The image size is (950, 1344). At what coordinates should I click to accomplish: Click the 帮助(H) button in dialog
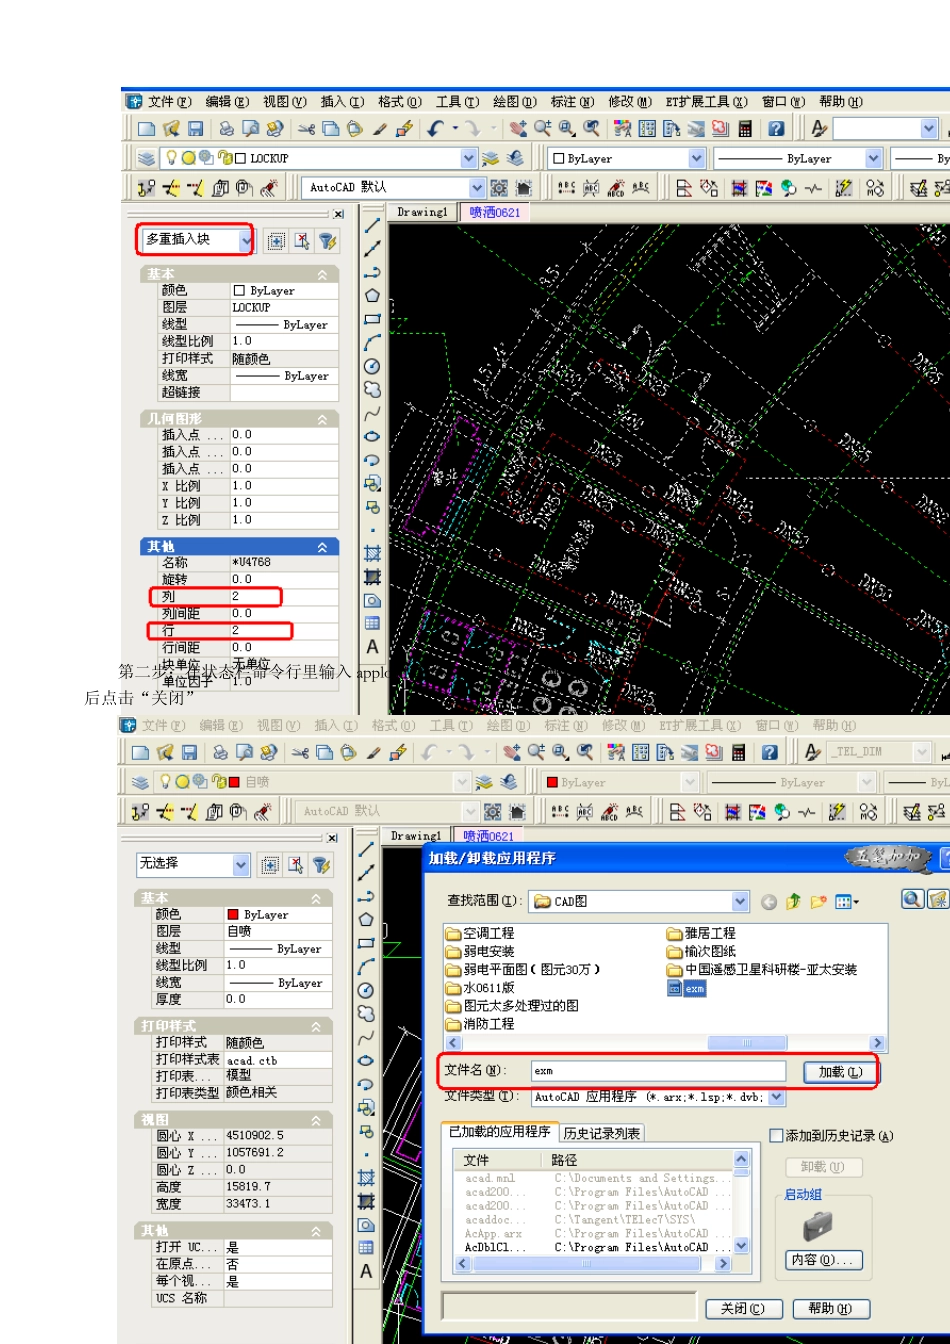coord(830,1309)
